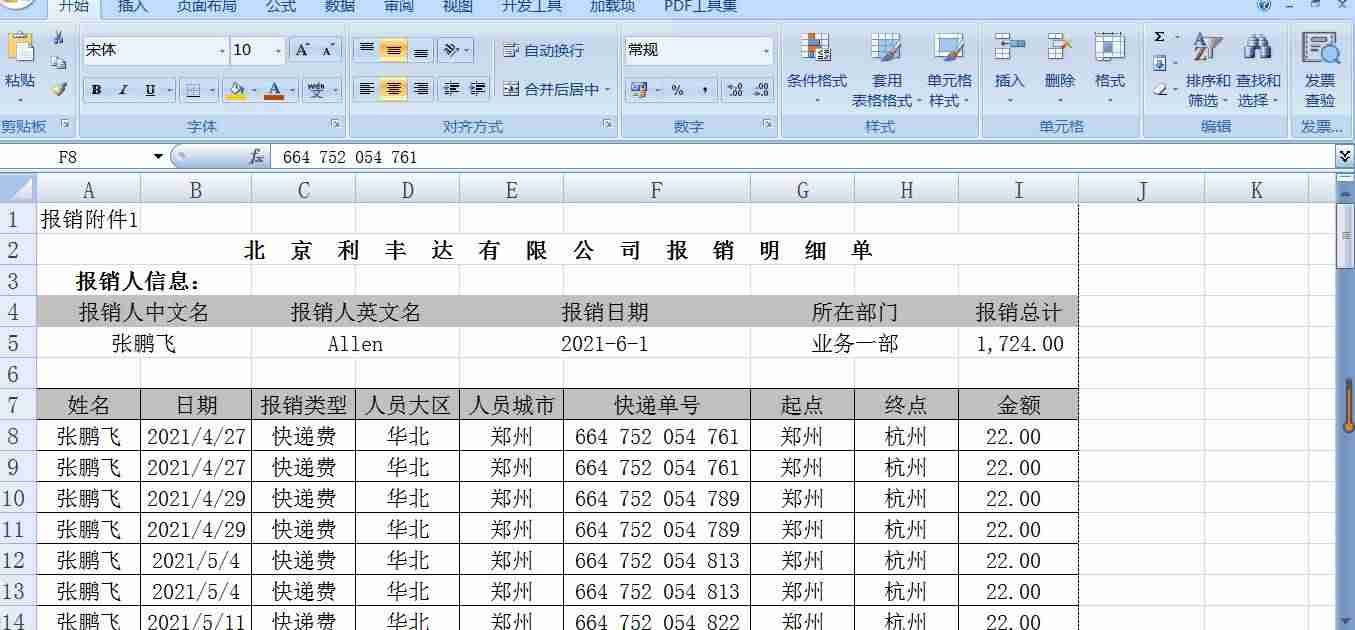Screen dimensions: 1355x630
Task: Click the align text right icon
Action: tap(421, 89)
